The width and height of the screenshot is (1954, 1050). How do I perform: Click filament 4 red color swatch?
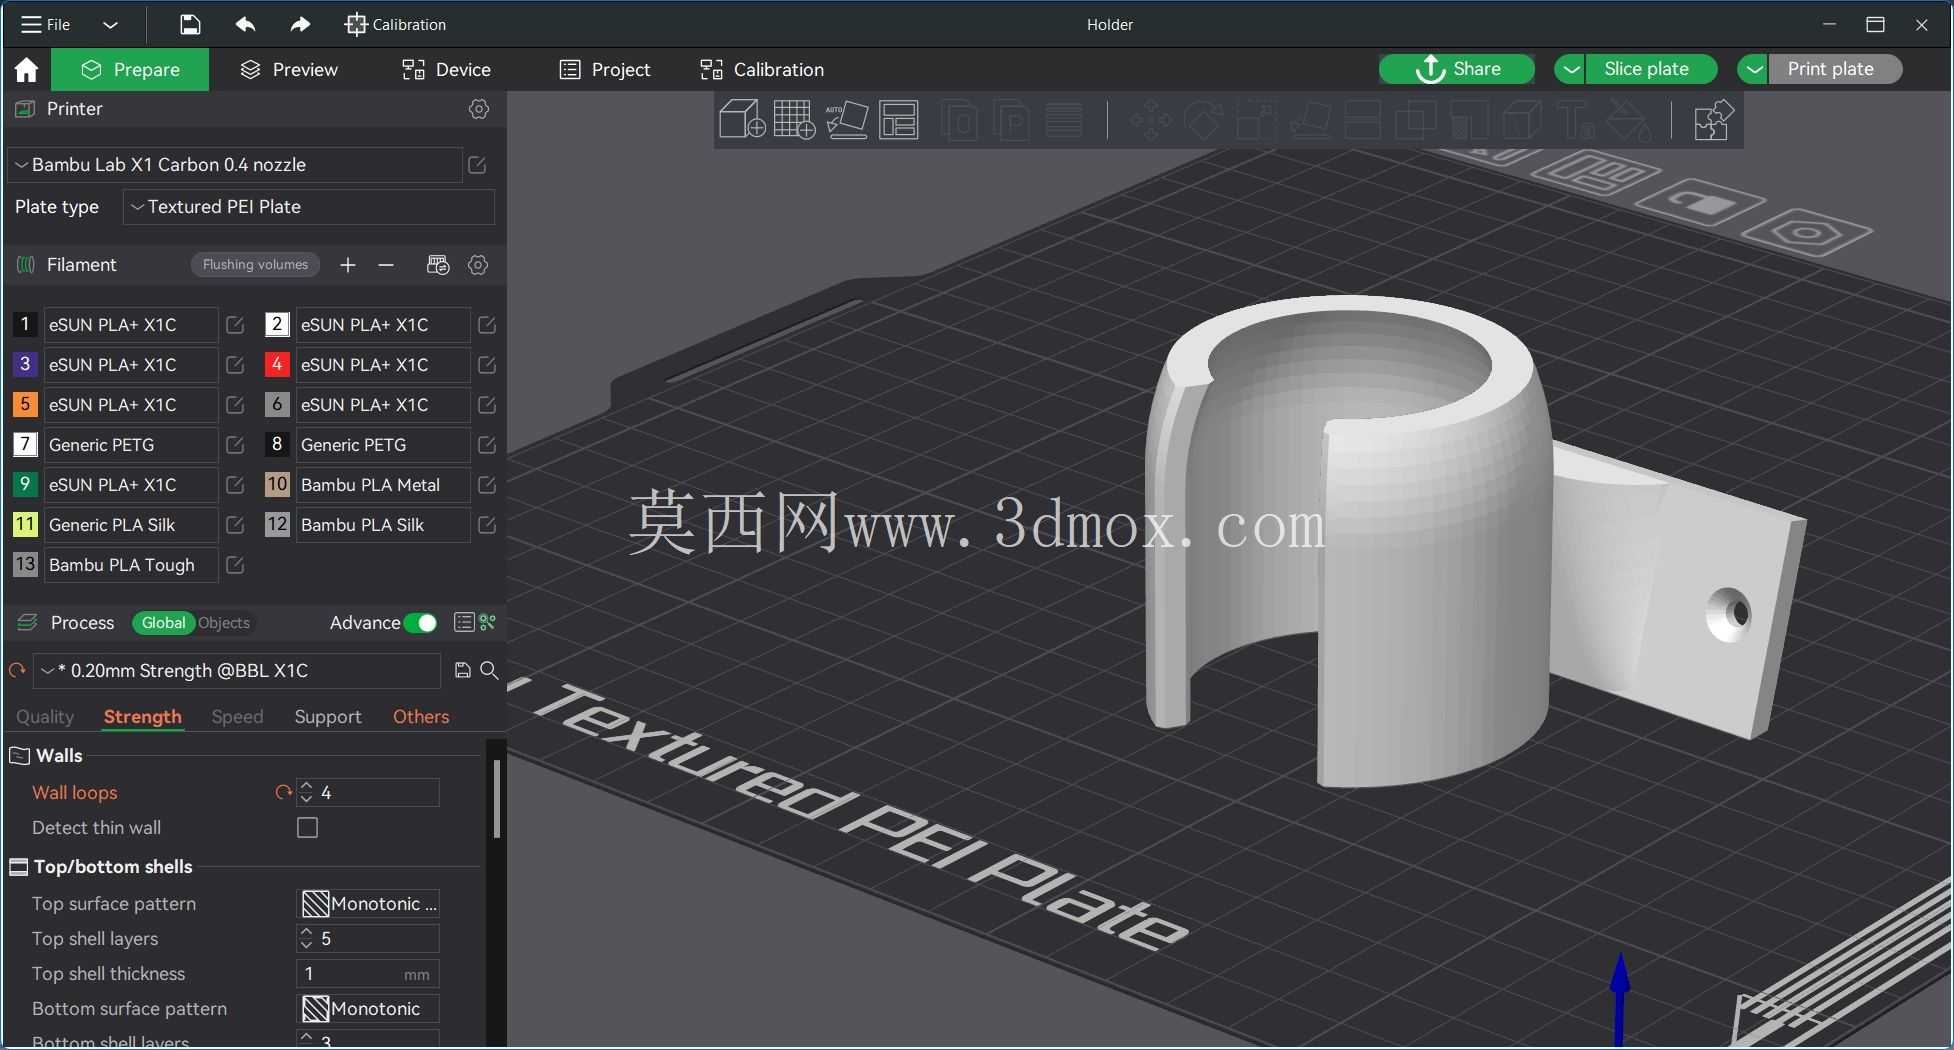(277, 365)
